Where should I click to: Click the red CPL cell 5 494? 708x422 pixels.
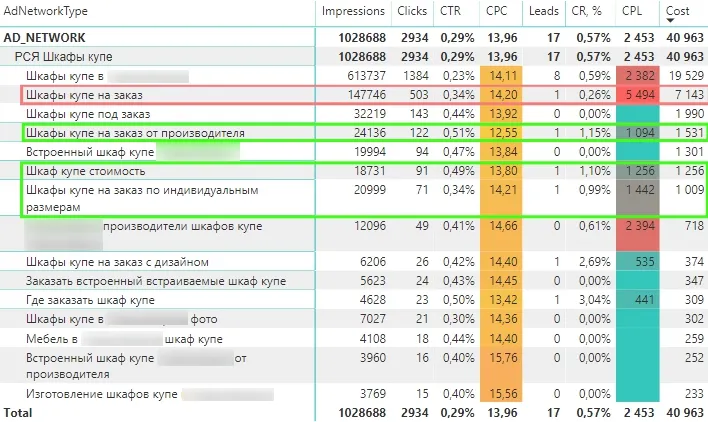pos(638,95)
